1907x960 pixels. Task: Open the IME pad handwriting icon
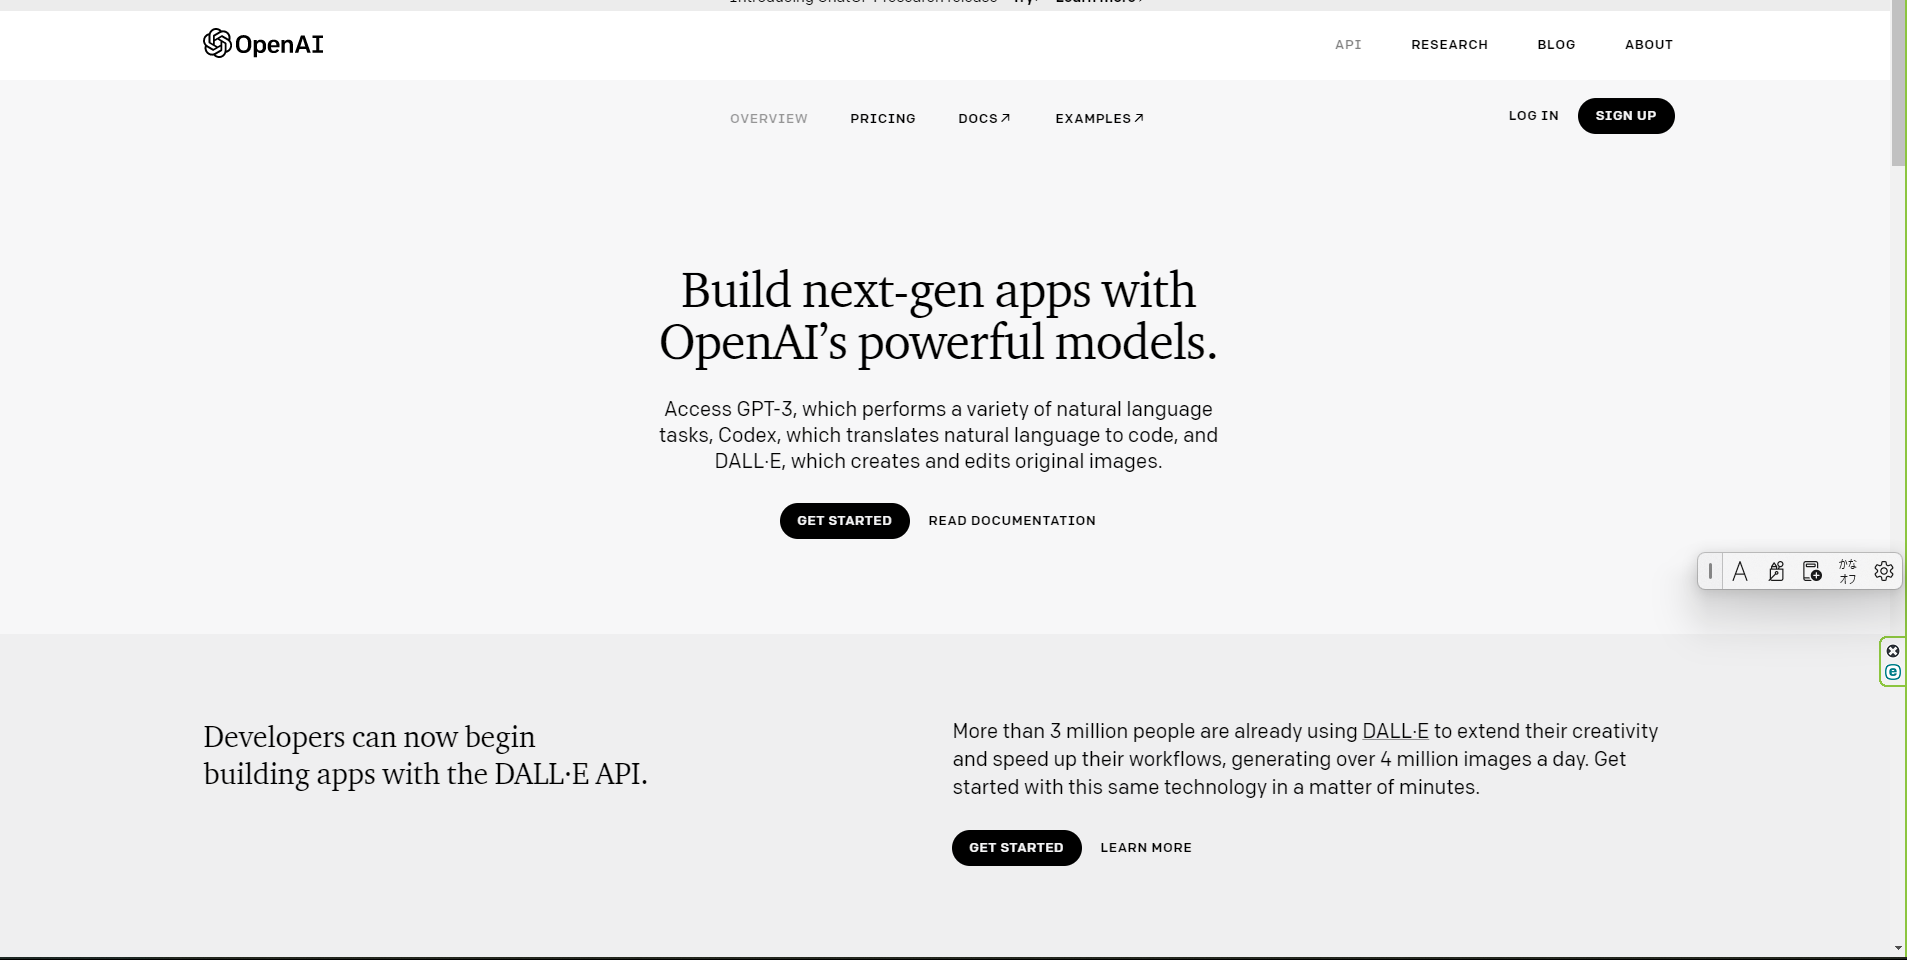click(x=1776, y=572)
